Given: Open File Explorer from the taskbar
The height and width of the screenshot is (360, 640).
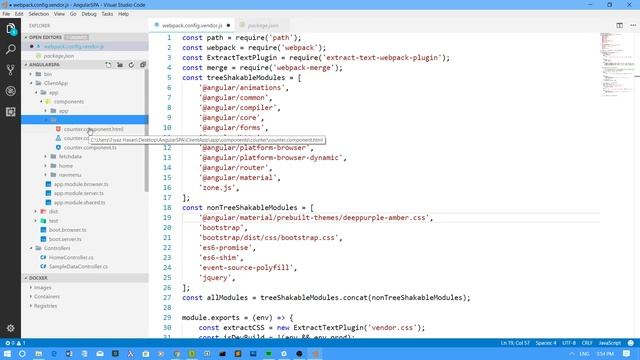Looking at the screenshot, I should (38, 354).
